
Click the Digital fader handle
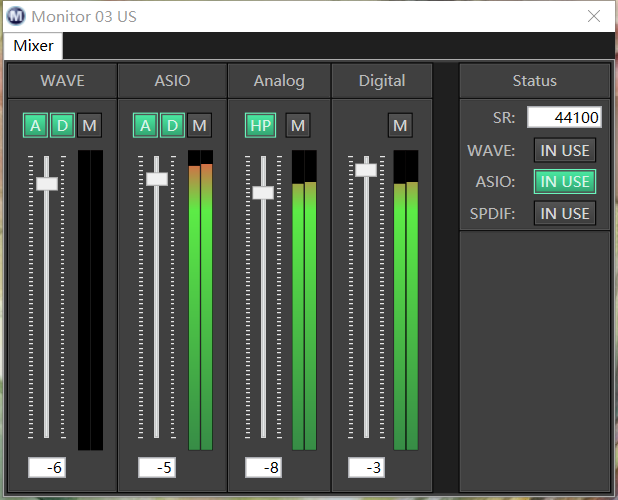366,169
